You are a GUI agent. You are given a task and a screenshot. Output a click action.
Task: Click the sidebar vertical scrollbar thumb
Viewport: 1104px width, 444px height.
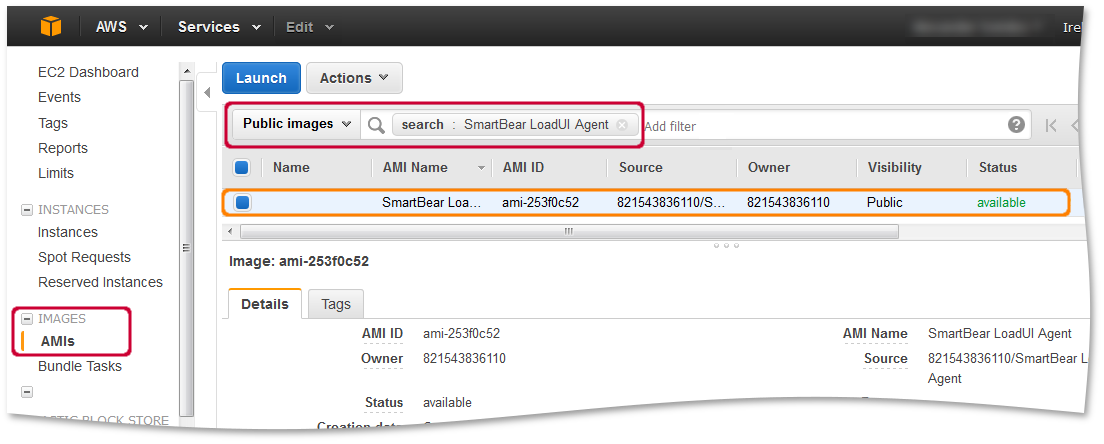(187, 247)
